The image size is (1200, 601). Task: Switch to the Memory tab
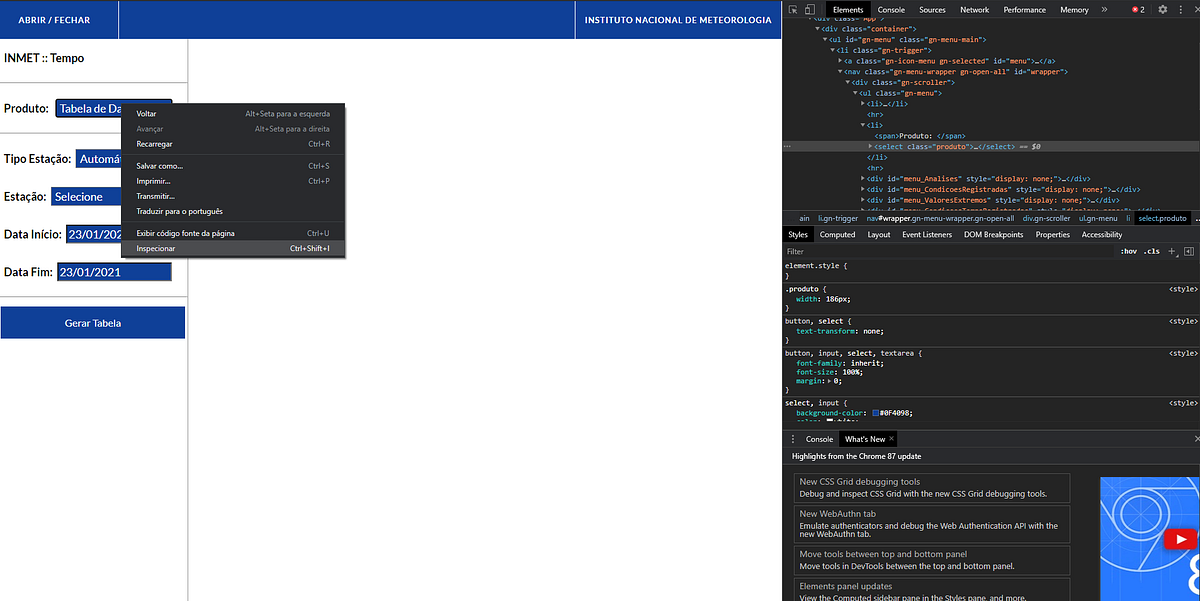coord(1074,9)
